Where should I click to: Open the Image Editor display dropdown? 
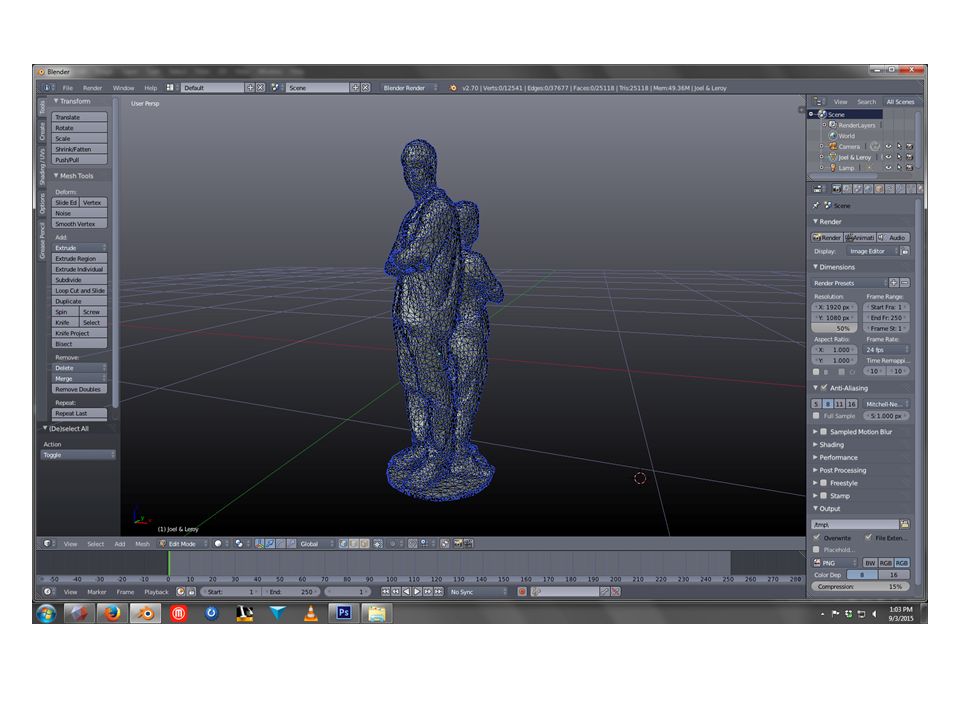(873, 251)
